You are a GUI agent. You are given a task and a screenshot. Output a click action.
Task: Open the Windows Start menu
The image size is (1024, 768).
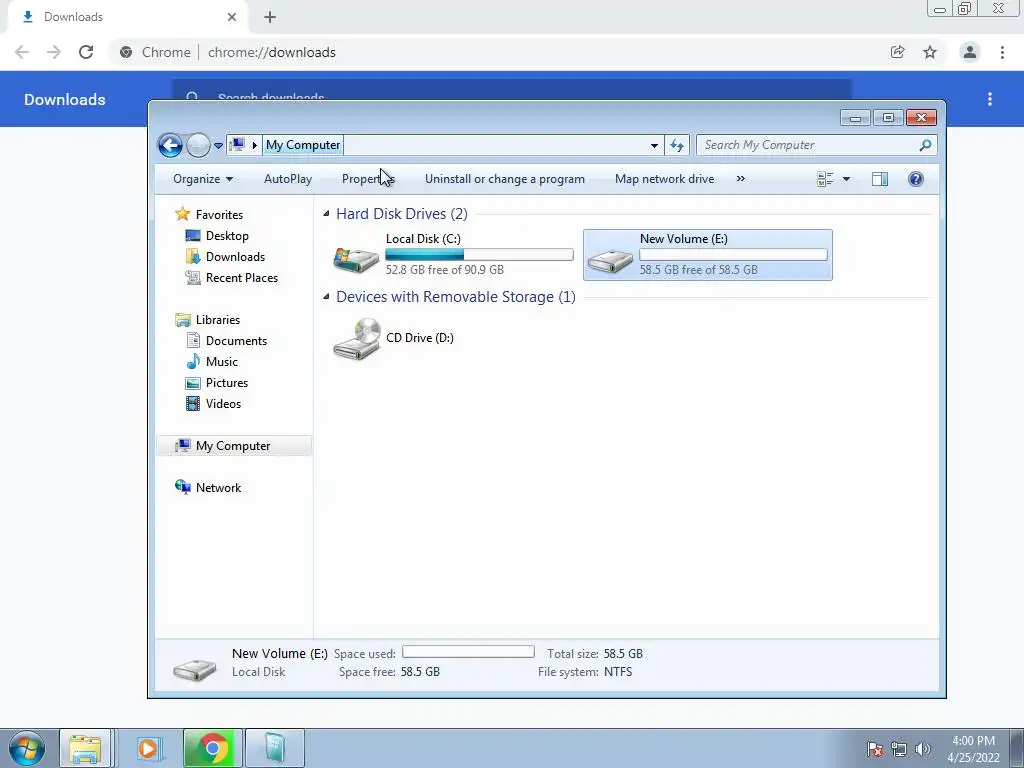pos(27,749)
